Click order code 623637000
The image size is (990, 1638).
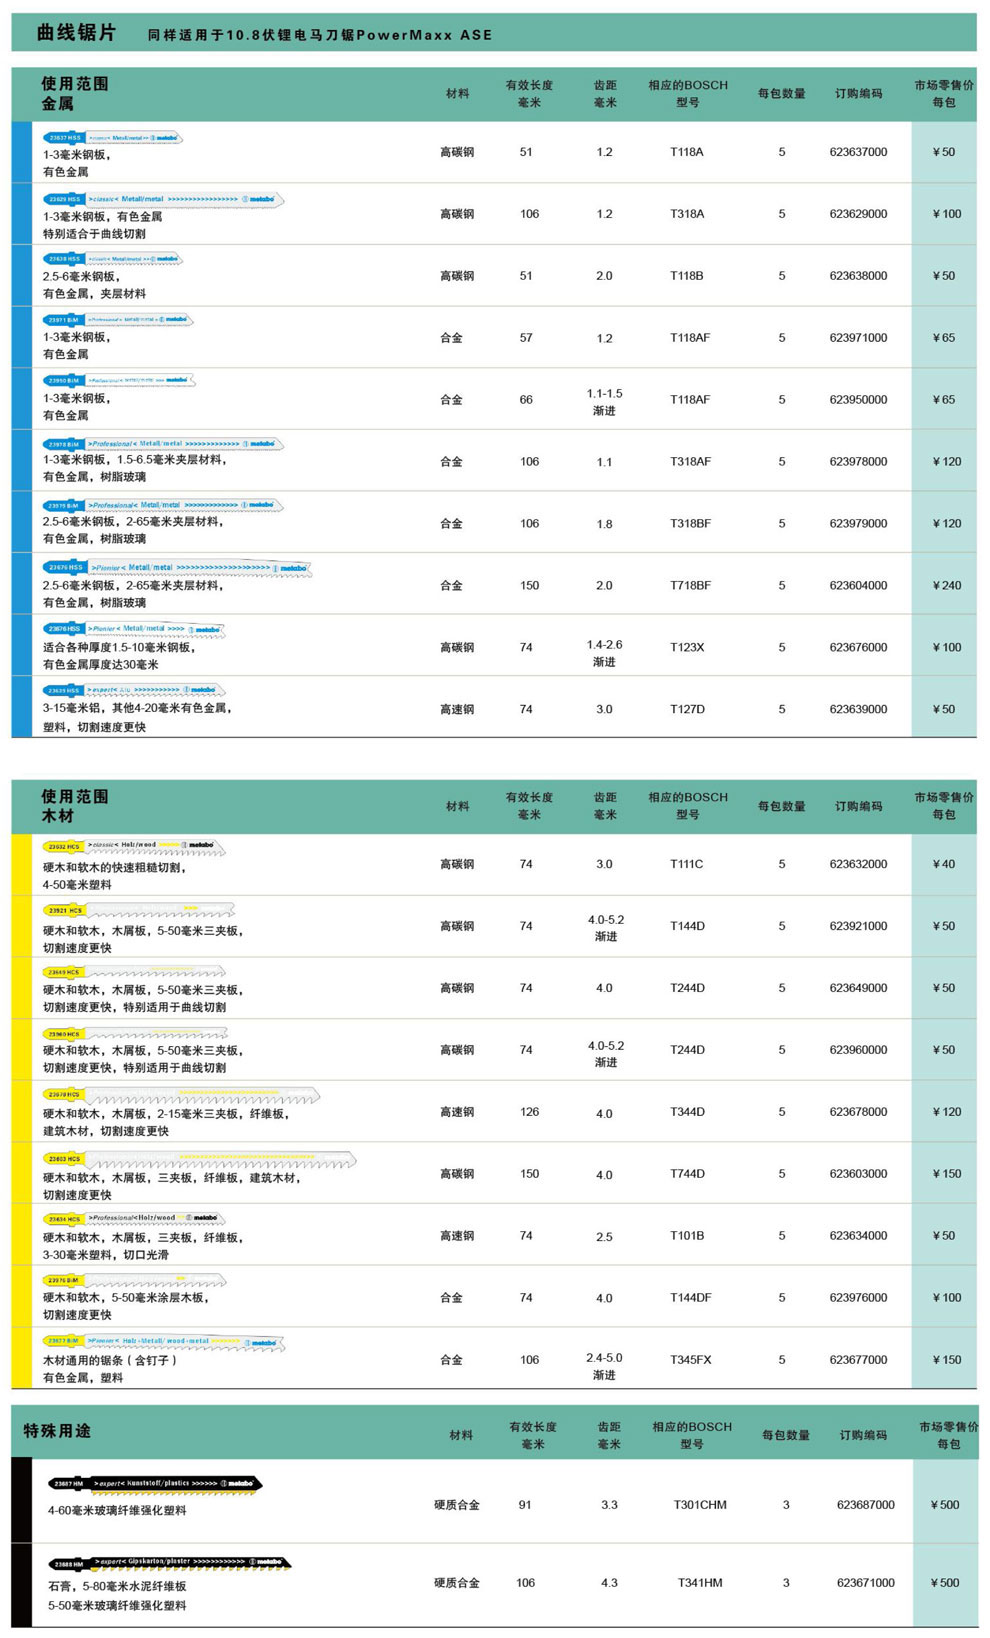pos(858,152)
